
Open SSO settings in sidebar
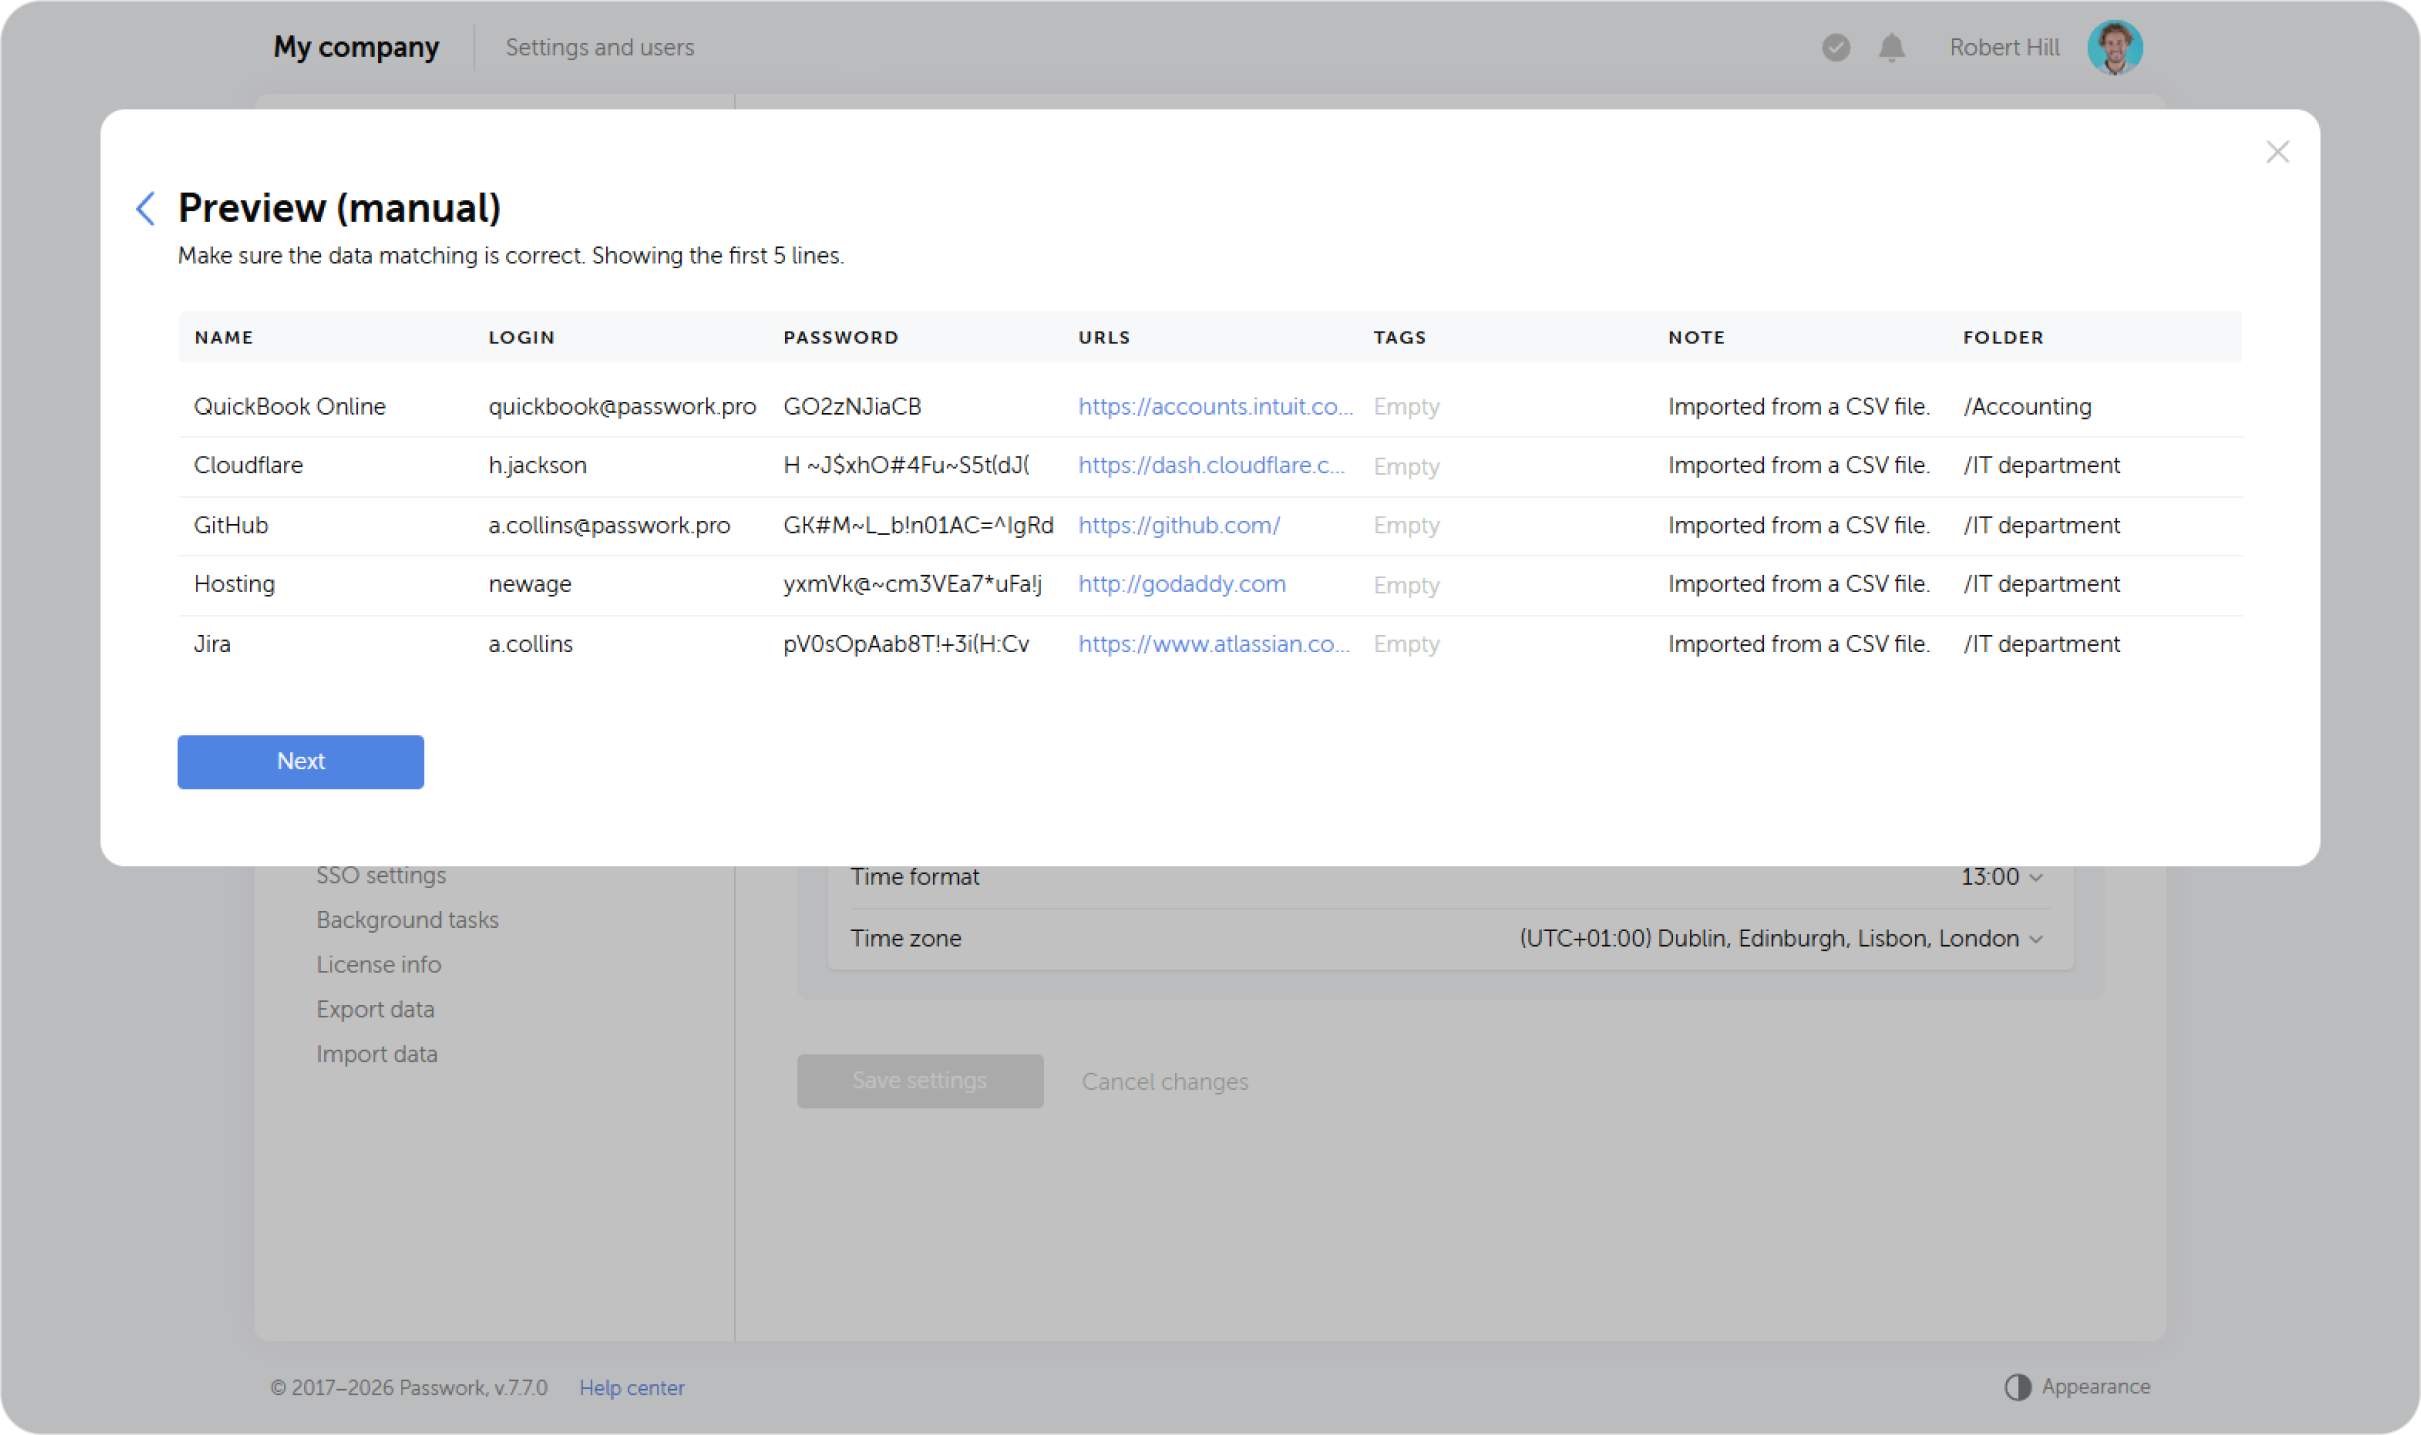click(x=381, y=874)
